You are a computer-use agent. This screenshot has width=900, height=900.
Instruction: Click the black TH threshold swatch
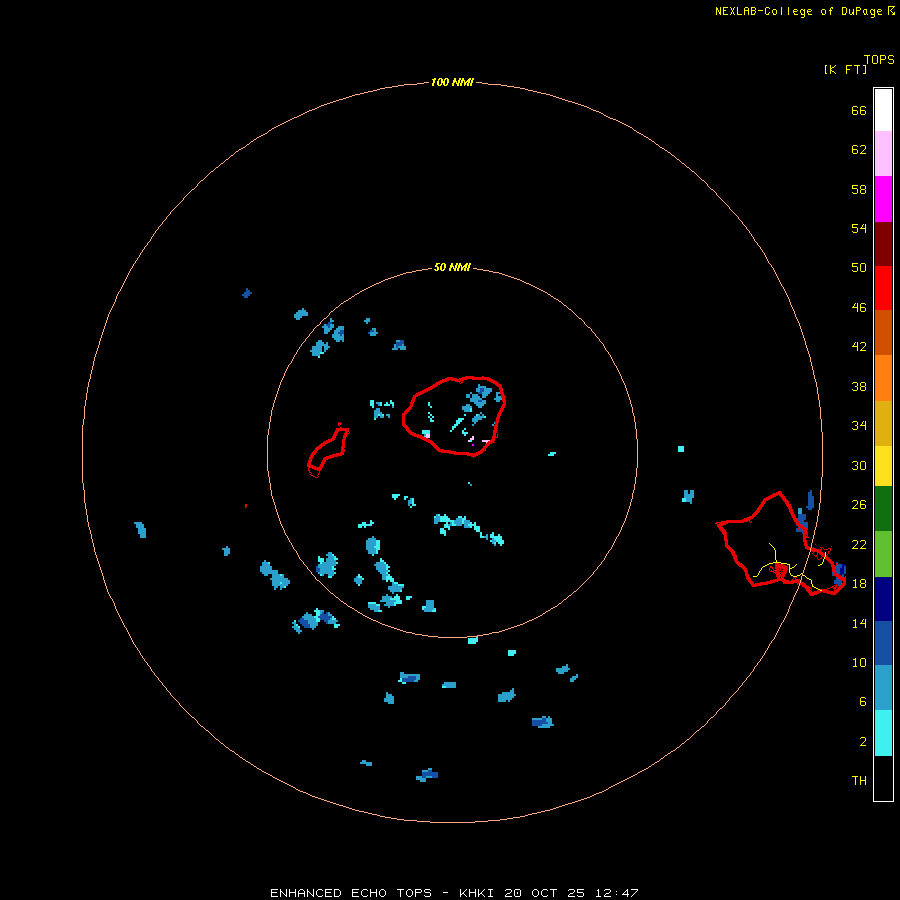click(883, 778)
